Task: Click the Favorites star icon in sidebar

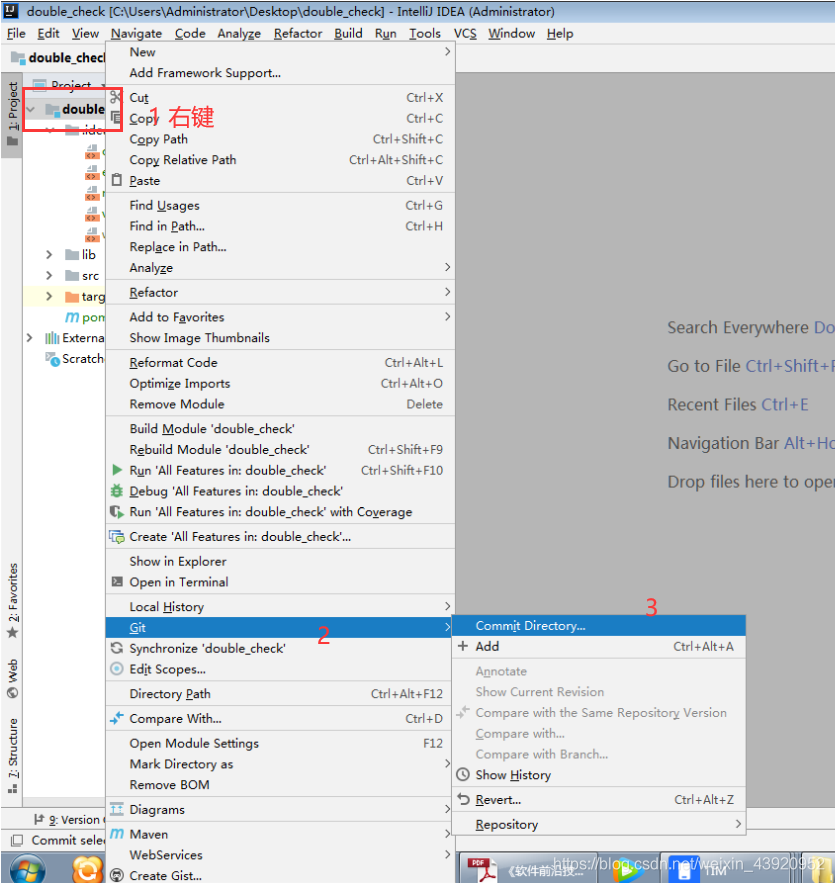Action: pyautogui.click(x=12, y=633)
